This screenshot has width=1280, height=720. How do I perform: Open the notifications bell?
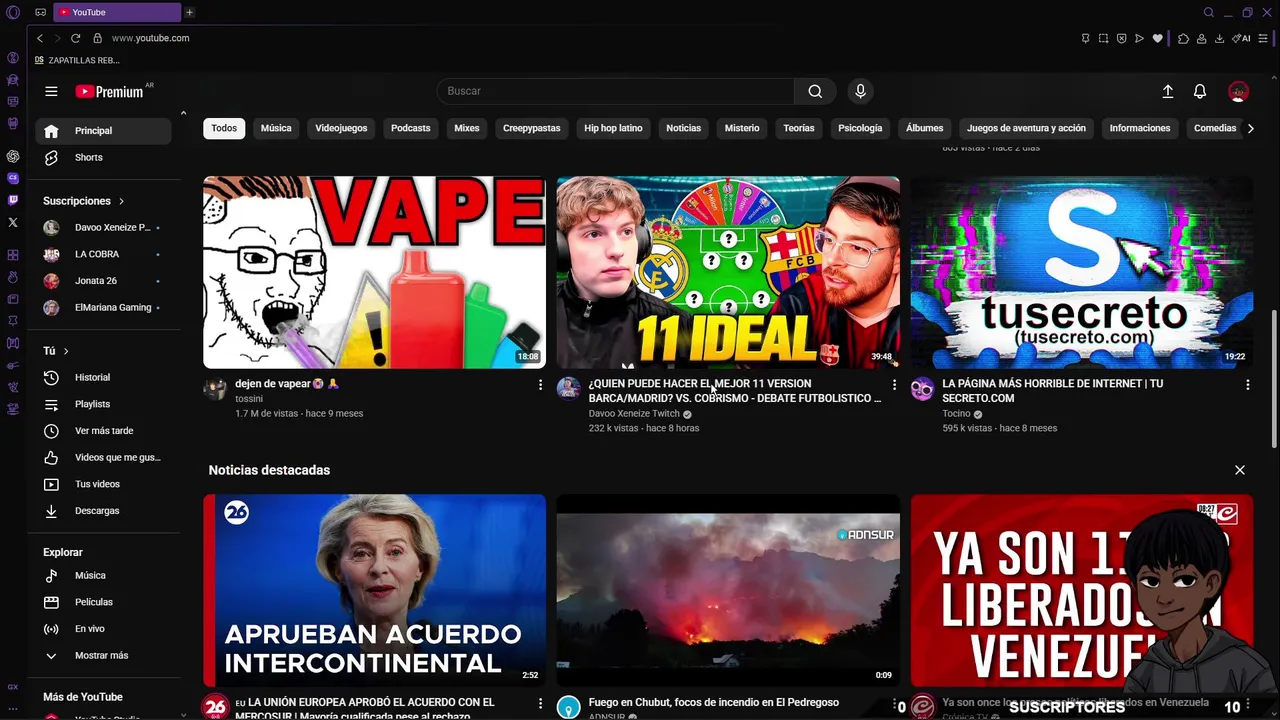1200,91
